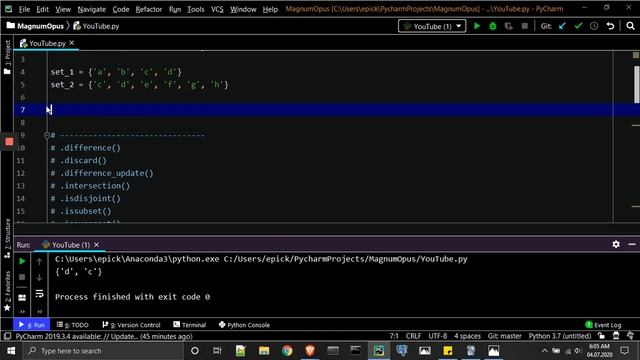Image resolution: width=640 pixels, height=360 pixels.
Task: Click on line 4 set_1 code
Action: click(x=116, y=72)
